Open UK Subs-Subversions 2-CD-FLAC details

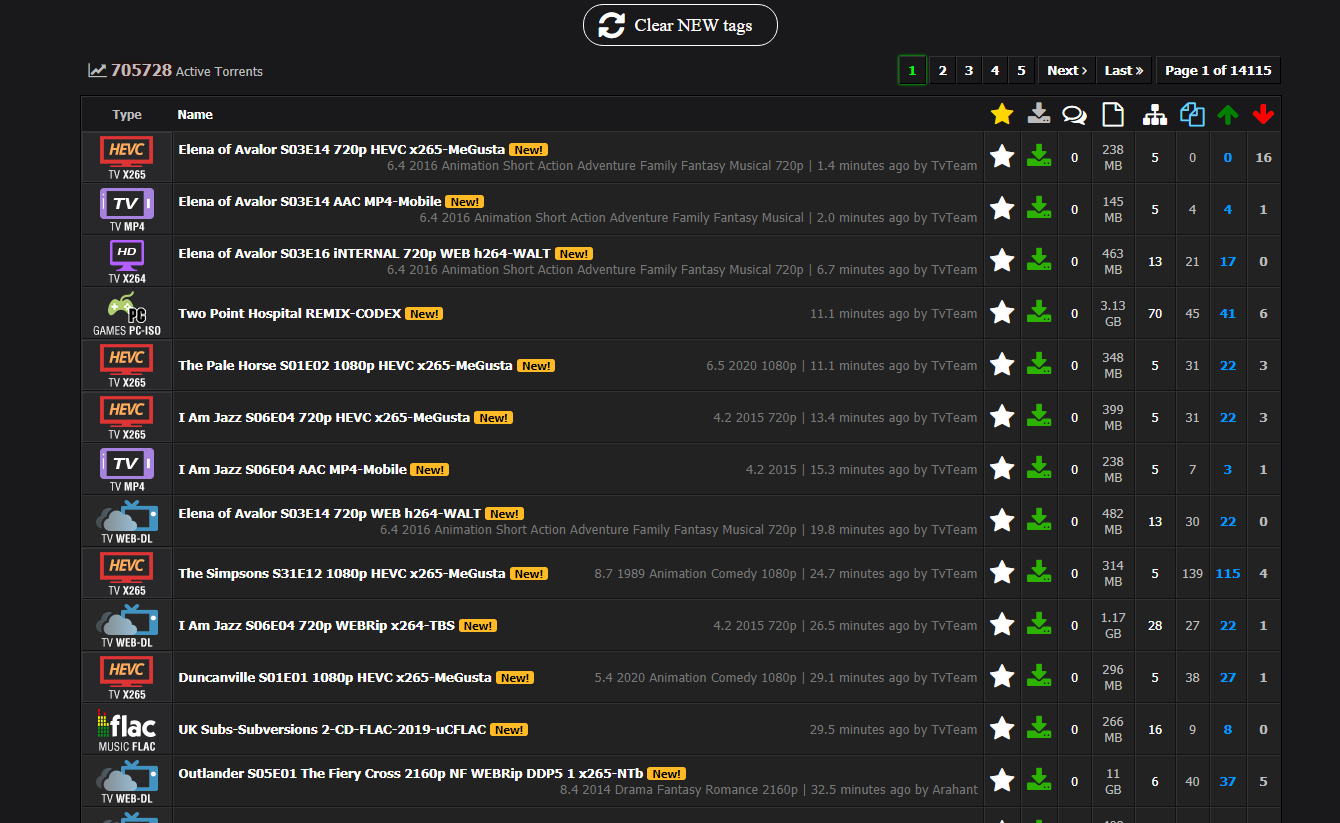tap(332, 729)
